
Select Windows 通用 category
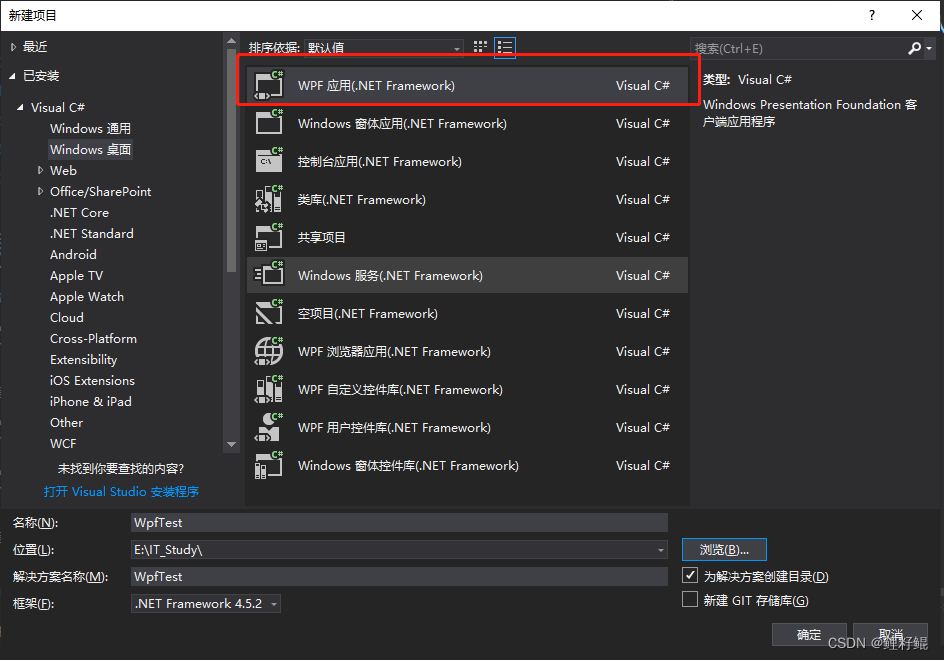[x=90, y=128]
